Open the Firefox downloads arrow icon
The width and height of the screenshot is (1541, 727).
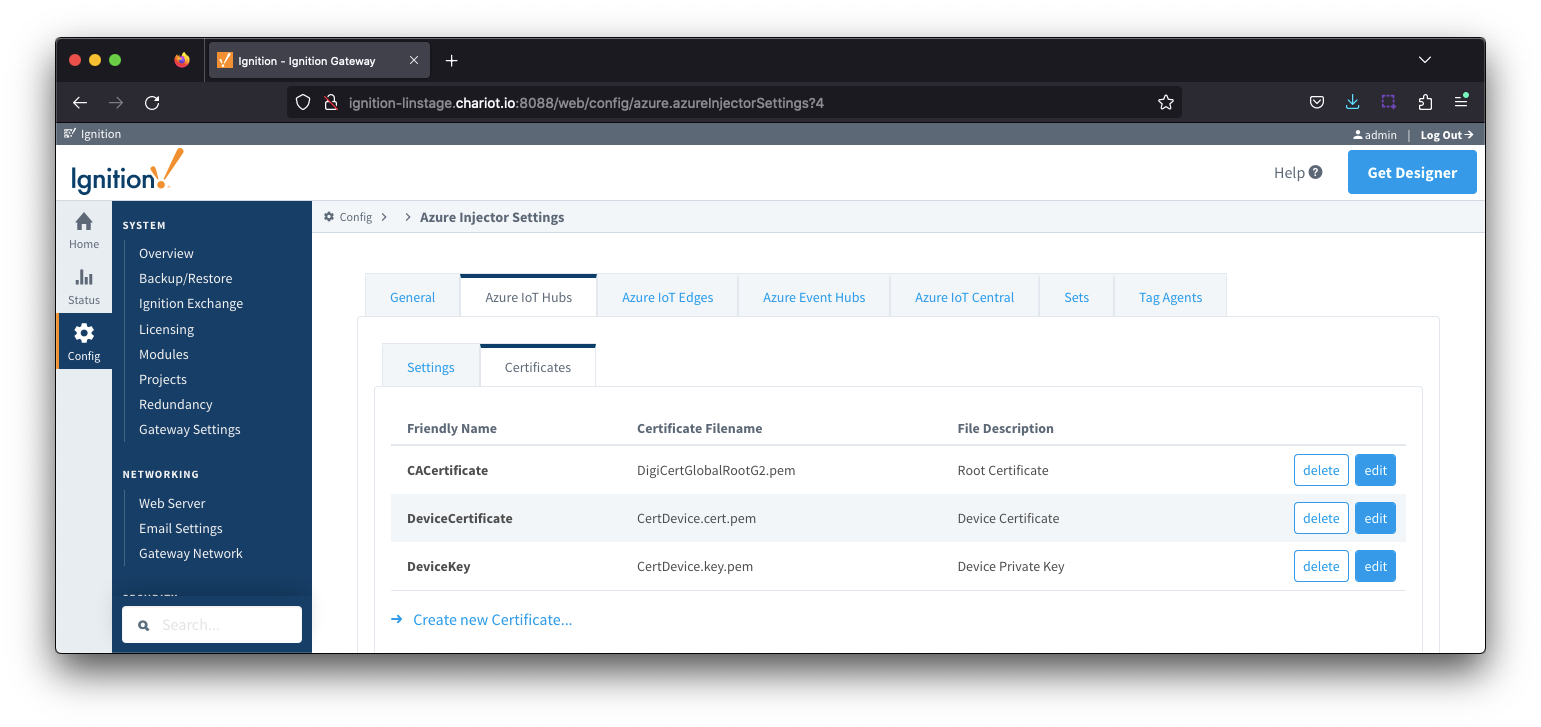tap(1352, 102)
